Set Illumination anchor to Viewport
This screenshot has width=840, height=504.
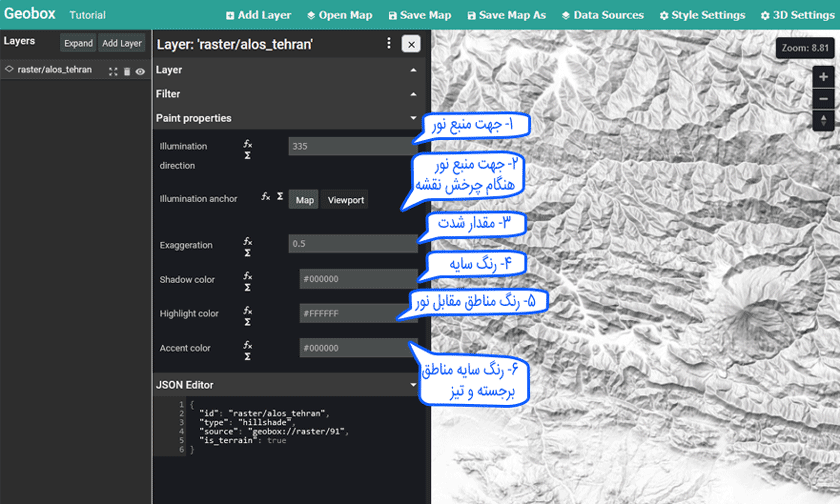346,200
